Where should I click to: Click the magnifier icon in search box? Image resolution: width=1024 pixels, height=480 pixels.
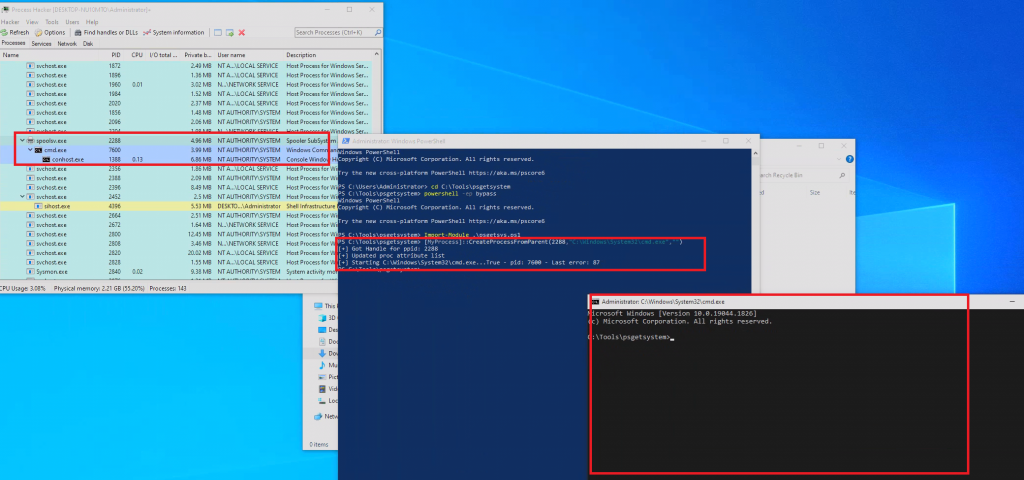(376, 32)
